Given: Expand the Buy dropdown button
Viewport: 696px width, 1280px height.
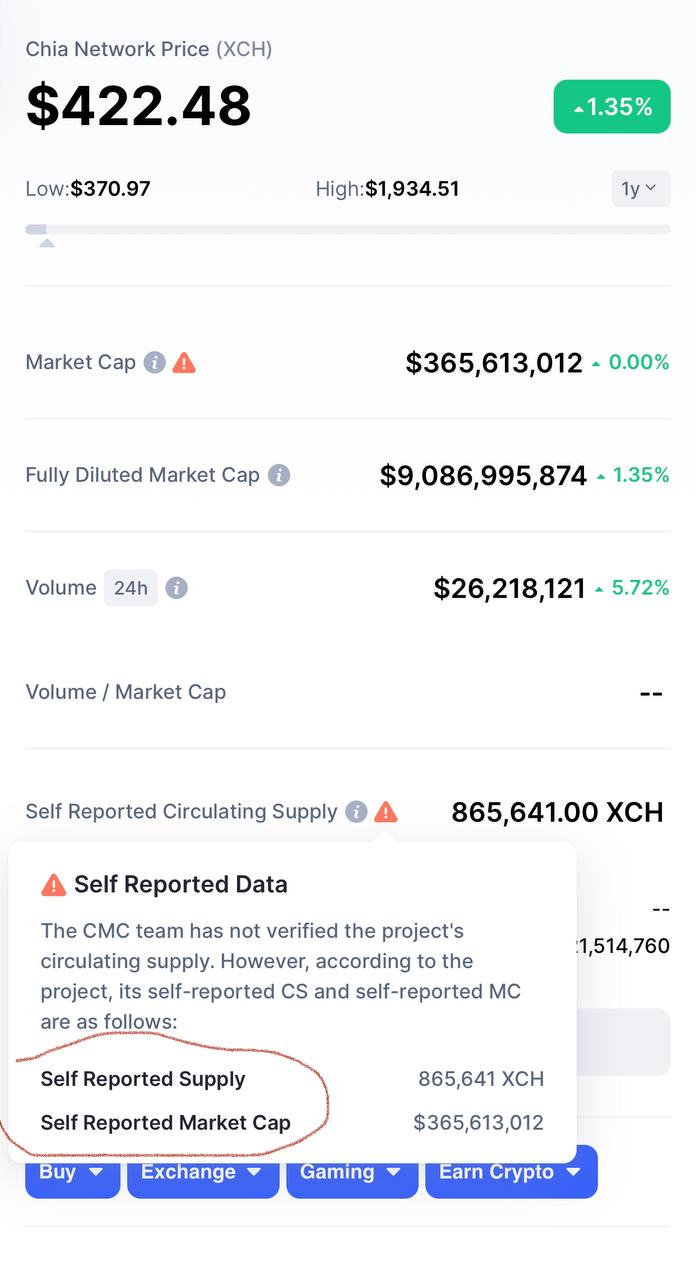Looking at the screenshot, I should point(73,1172).
